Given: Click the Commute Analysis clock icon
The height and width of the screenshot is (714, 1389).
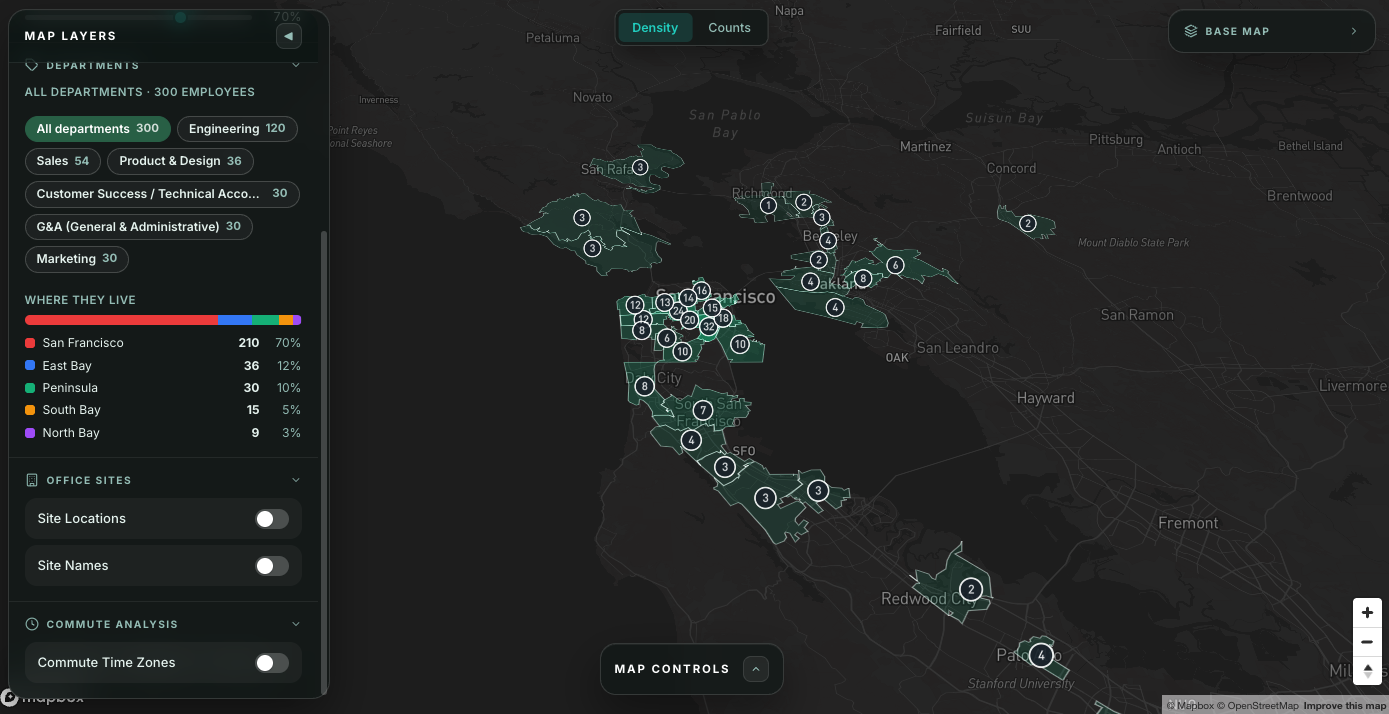Looking at the screenshot, I should pyautogui.click(x=31, y=624).
